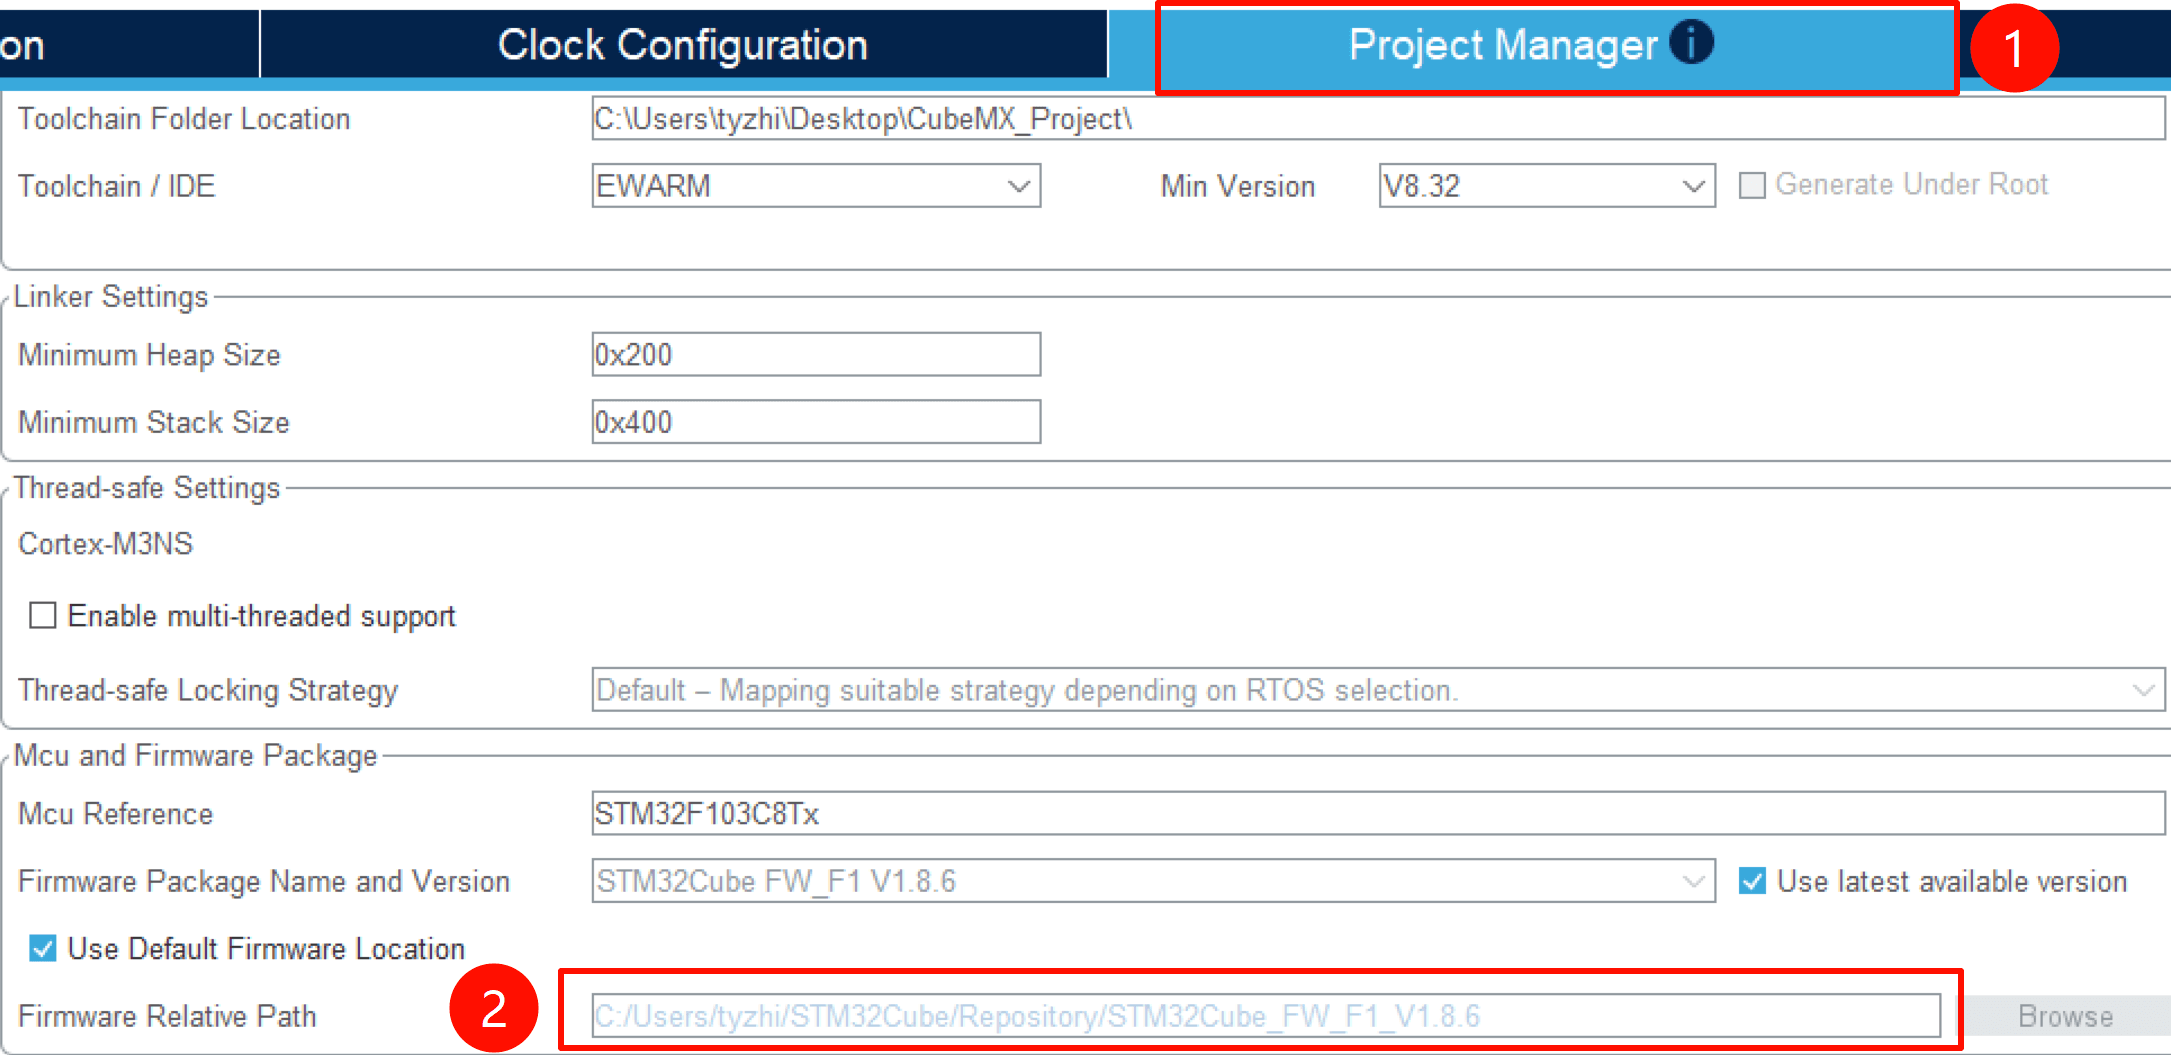Viewport: 2171px width, 1055px height.
Task: Expand the Min Version dropdown
Action: [x=1546, y=186]
